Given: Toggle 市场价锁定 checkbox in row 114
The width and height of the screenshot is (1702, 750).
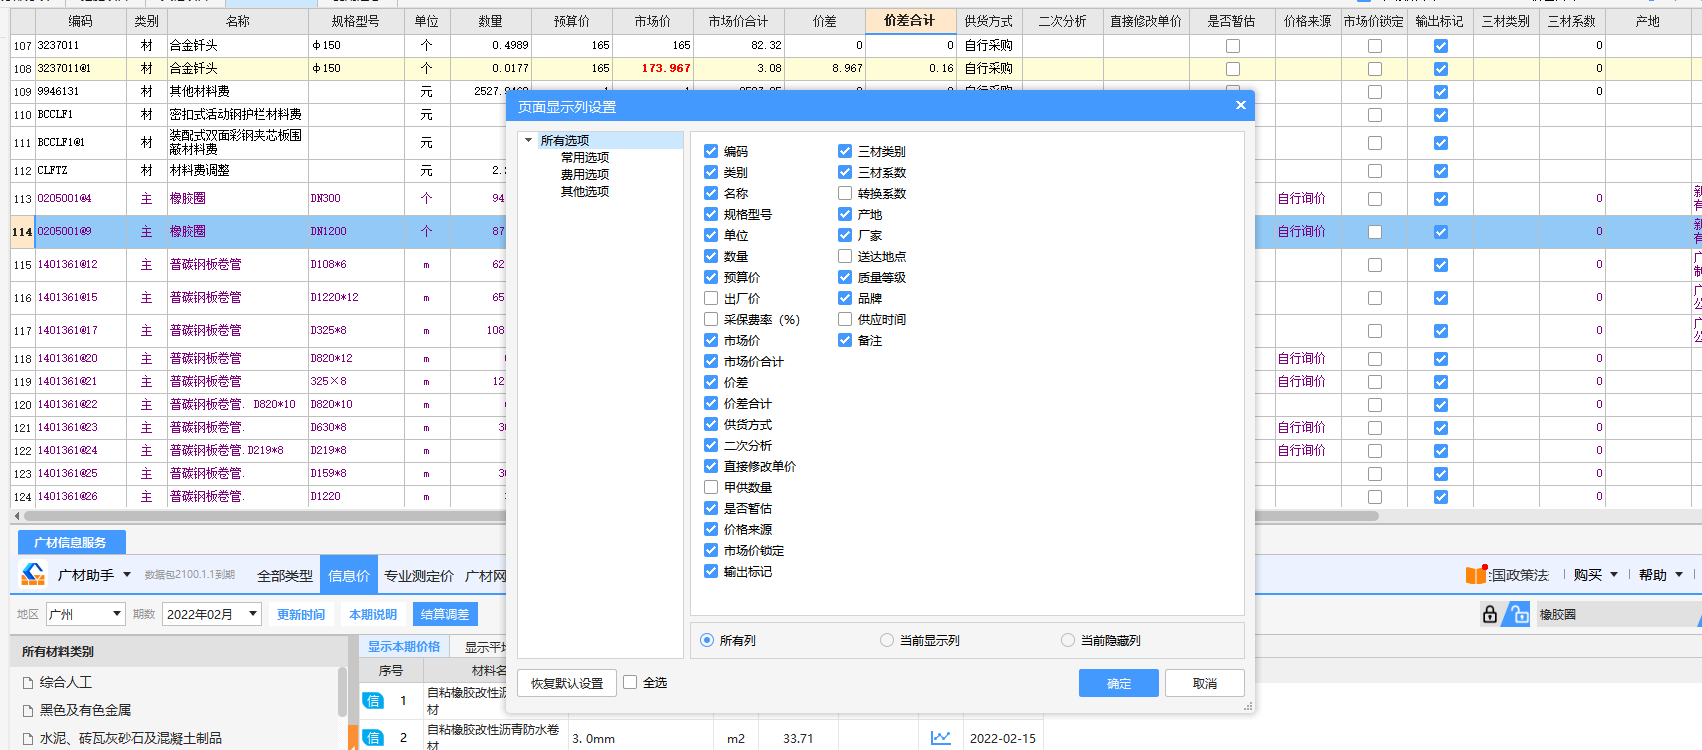Looking at the screenshot, I should click(1375, 232).
